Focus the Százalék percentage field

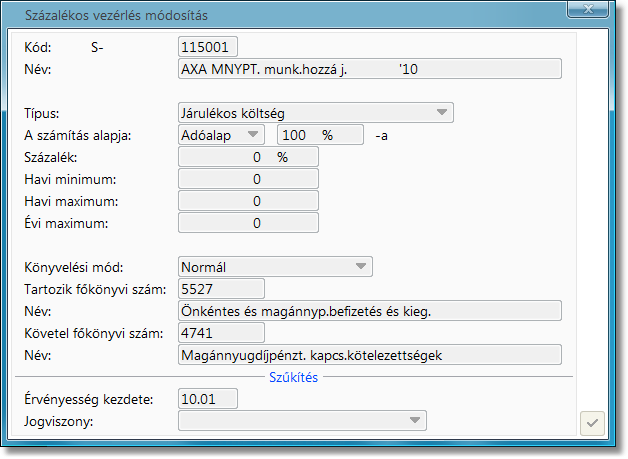pos(247,157)
